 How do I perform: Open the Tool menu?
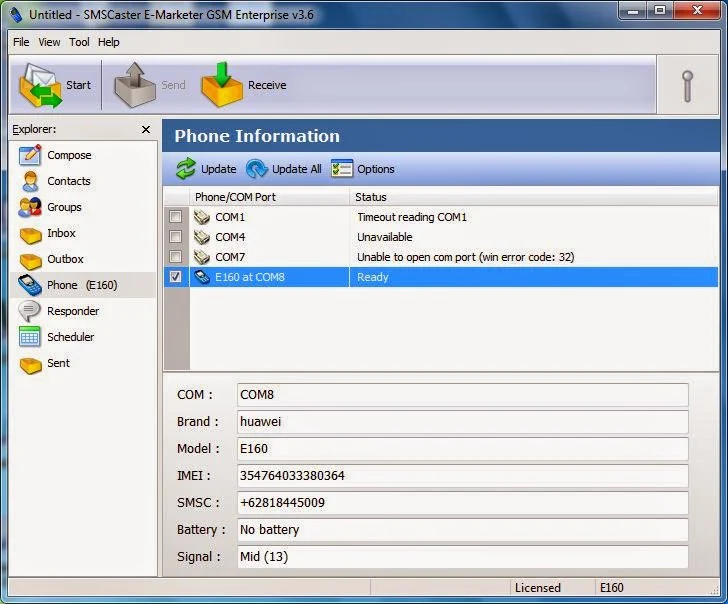[x=79, y=42]
